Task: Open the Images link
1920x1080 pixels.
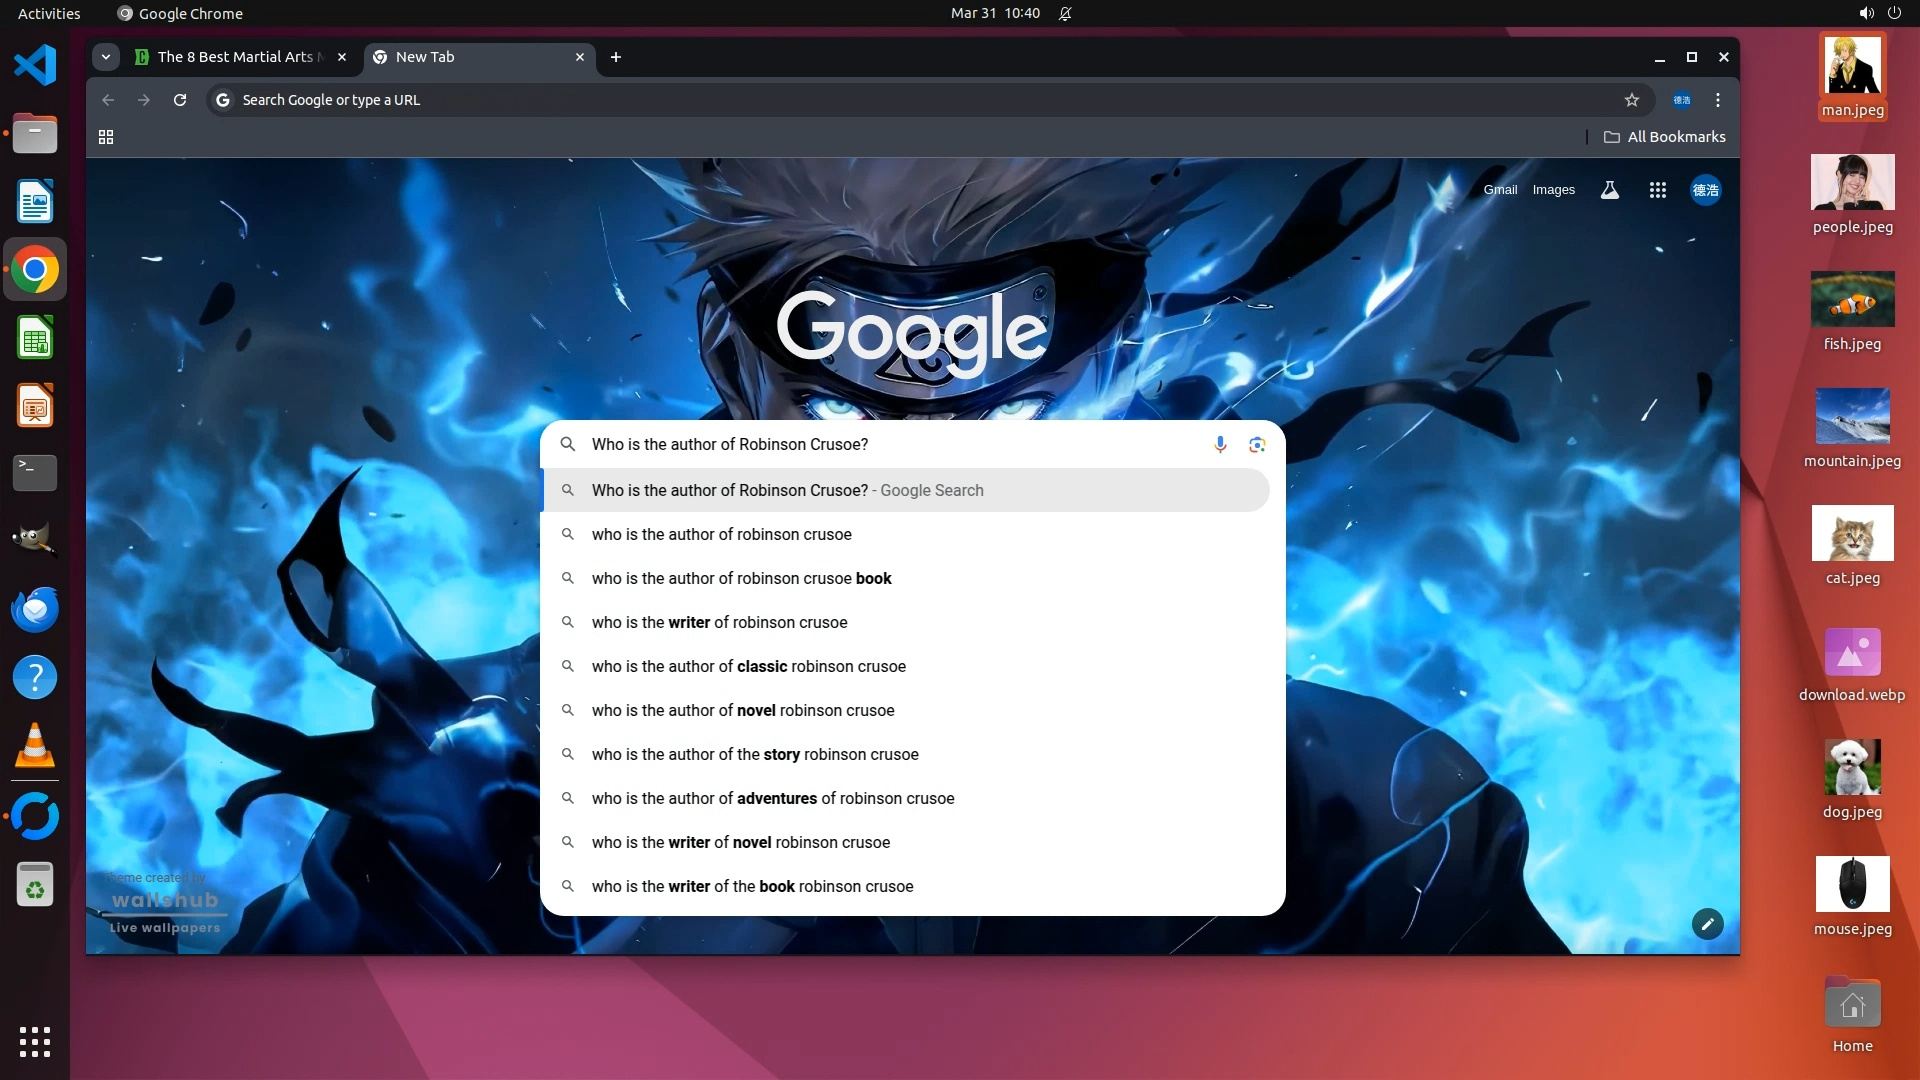Action: pos(1553,190)
